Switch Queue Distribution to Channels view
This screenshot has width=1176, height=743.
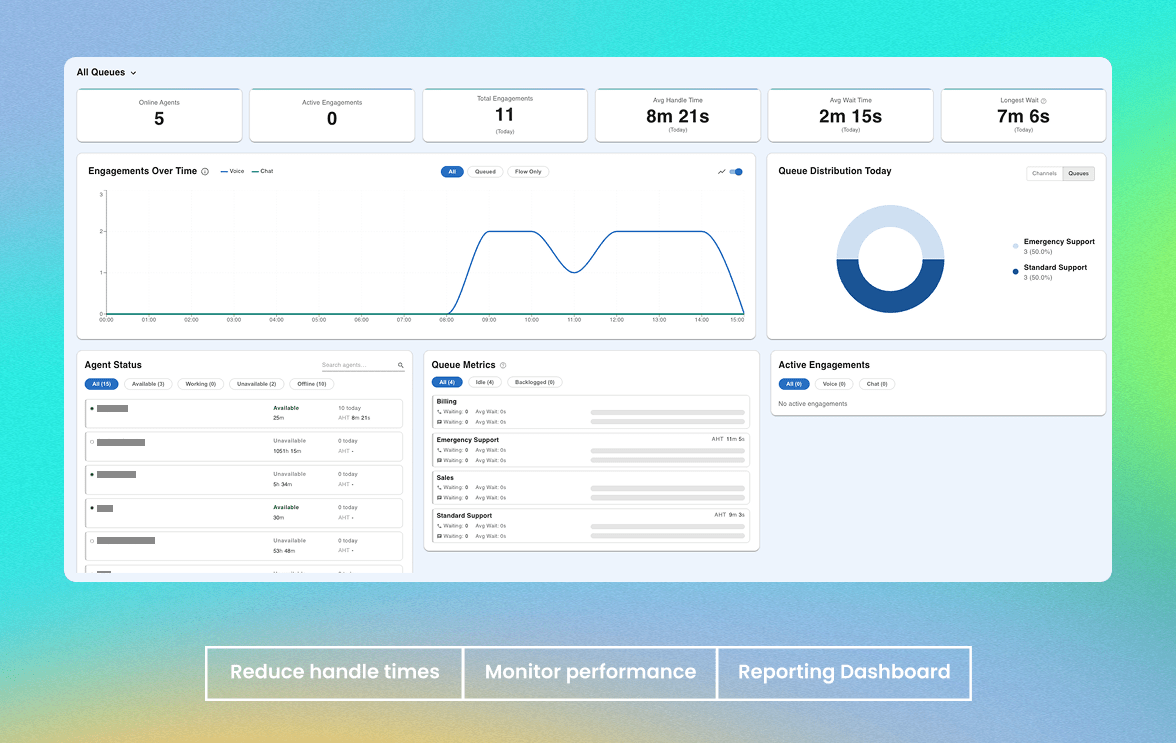point(1044,174)
